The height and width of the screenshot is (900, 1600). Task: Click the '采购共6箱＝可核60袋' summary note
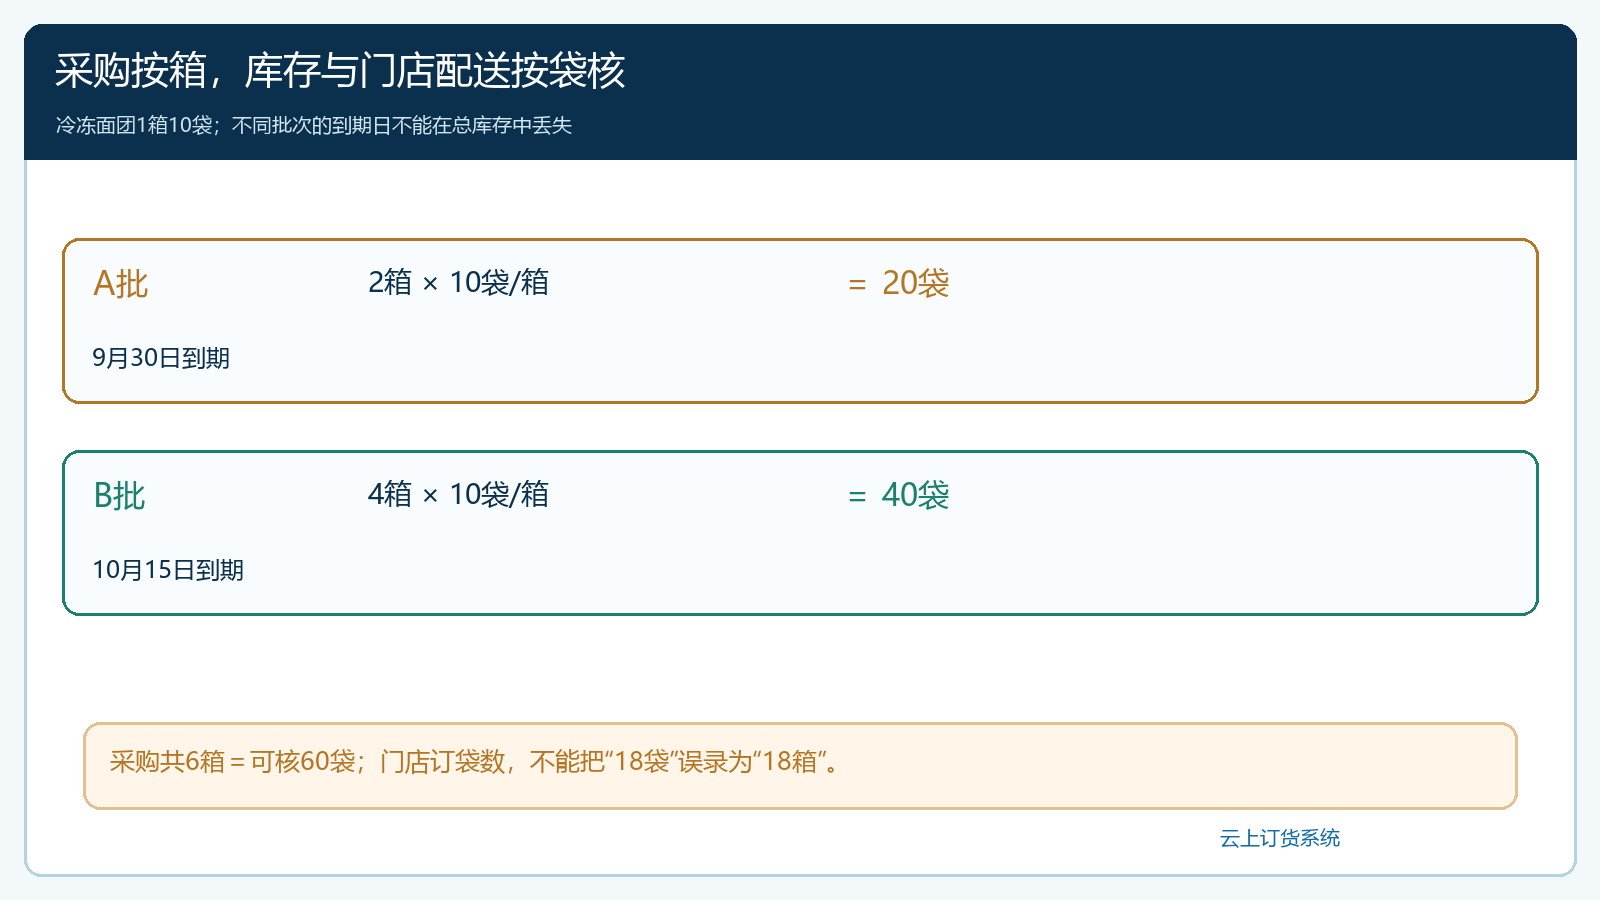point(800,766)
